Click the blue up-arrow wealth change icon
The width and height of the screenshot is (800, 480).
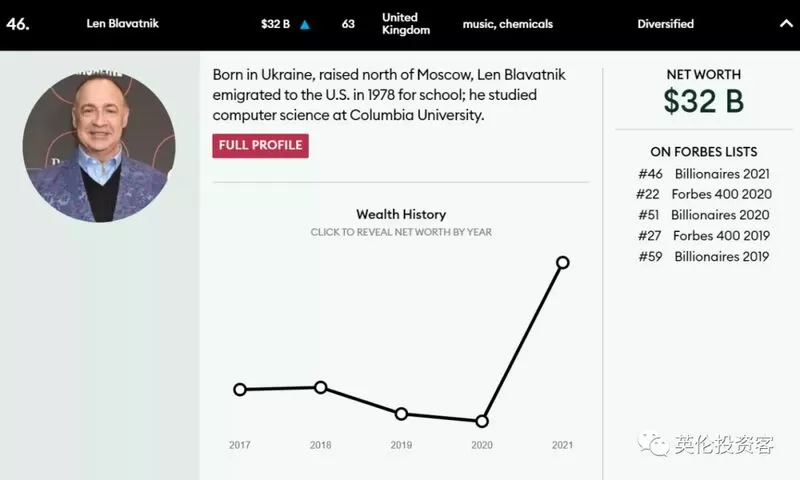pos(305,24)
